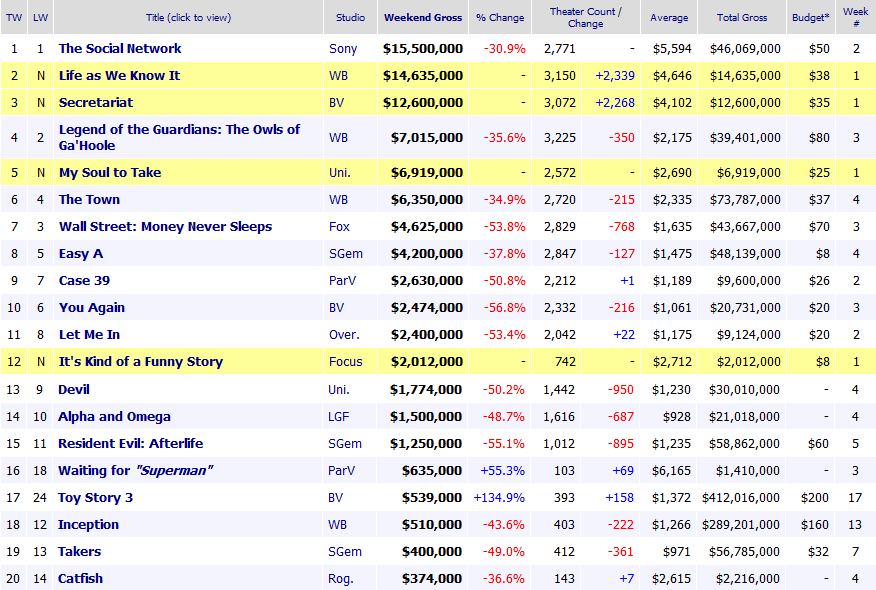The height and width of the screenshot is (590, 876).
Task: Open the Rog. studio link for Catfish
Action: 341,578
